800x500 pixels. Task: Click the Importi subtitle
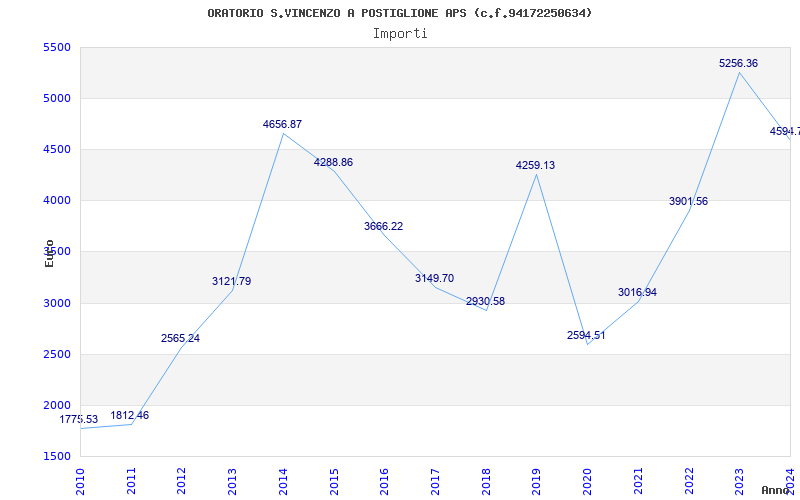400,34
